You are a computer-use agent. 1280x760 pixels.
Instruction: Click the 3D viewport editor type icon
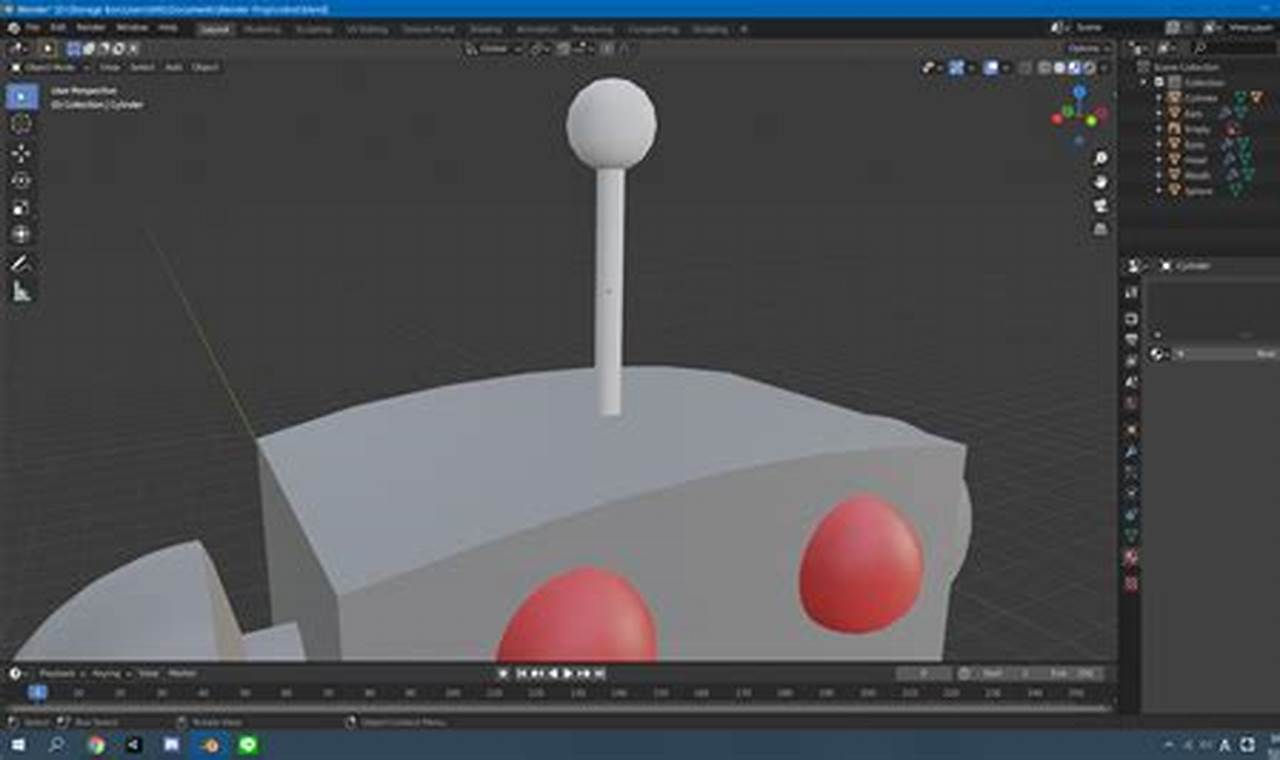pos(18,47)
